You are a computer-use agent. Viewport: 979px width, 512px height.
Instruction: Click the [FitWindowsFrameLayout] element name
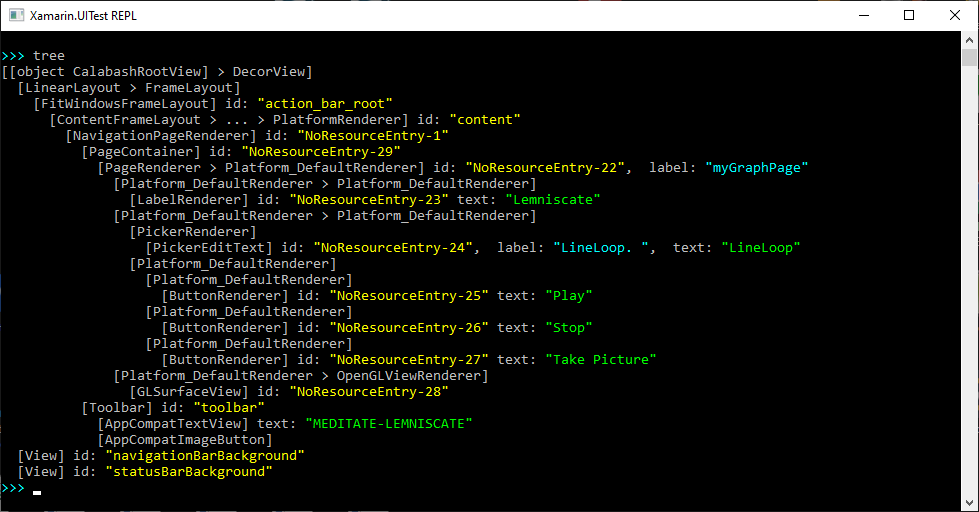[x=125, y=104]
